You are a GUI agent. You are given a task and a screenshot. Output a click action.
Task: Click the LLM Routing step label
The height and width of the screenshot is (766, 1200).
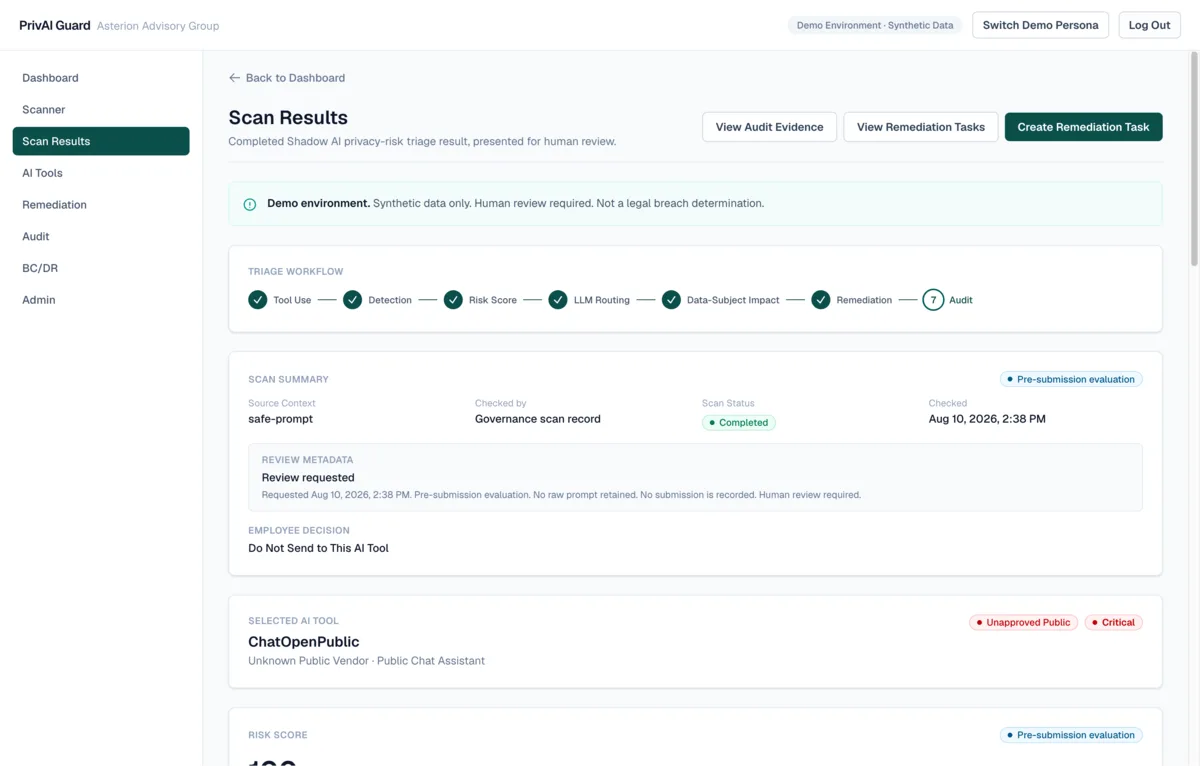point(602,300)
